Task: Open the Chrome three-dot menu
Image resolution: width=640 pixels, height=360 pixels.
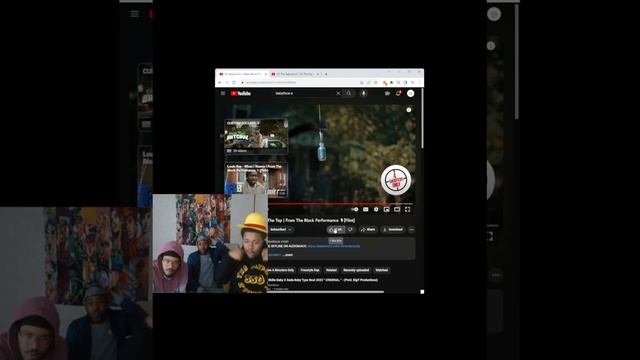Action: tap(419, 82)
